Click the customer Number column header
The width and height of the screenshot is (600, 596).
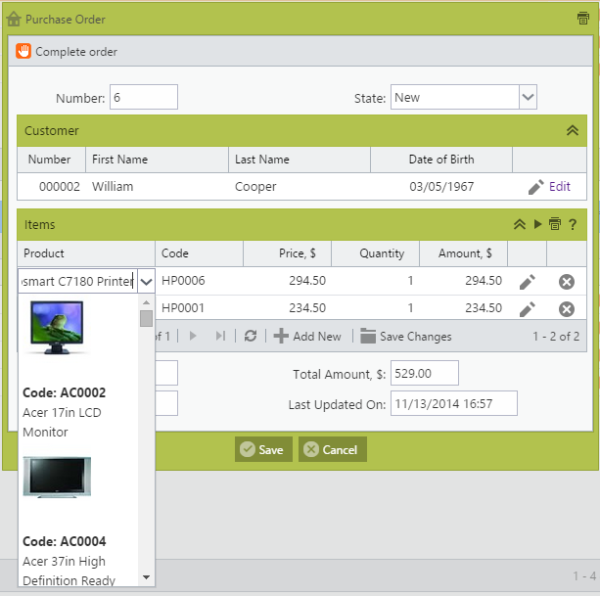[49, 159]
